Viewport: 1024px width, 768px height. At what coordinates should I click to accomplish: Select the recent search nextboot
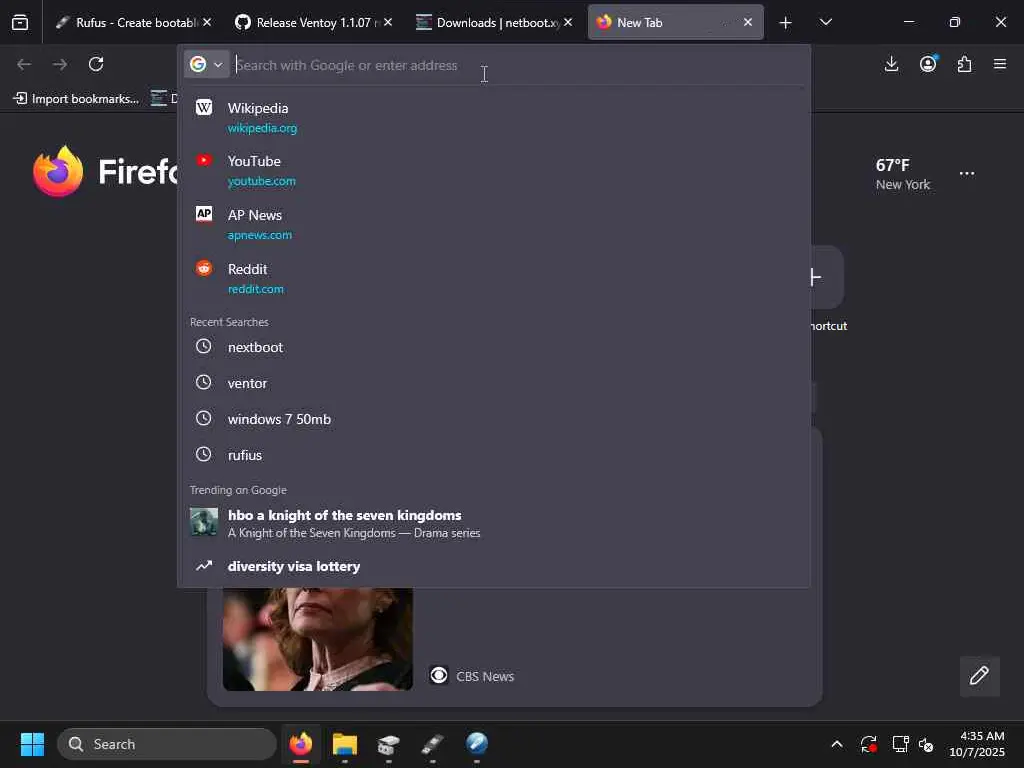coord(494,347)
